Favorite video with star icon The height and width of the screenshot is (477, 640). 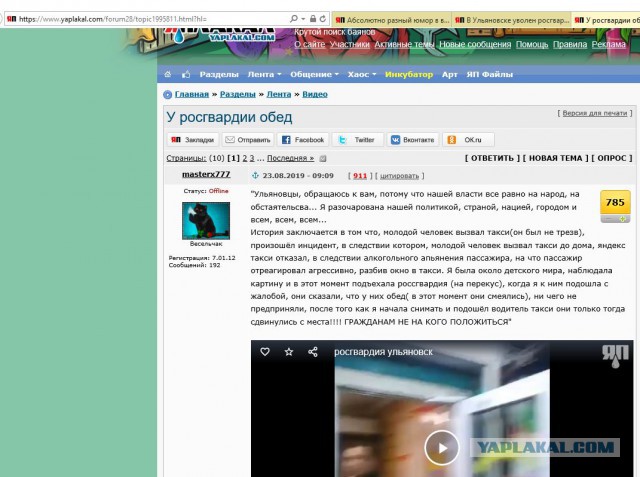point(289,351)
